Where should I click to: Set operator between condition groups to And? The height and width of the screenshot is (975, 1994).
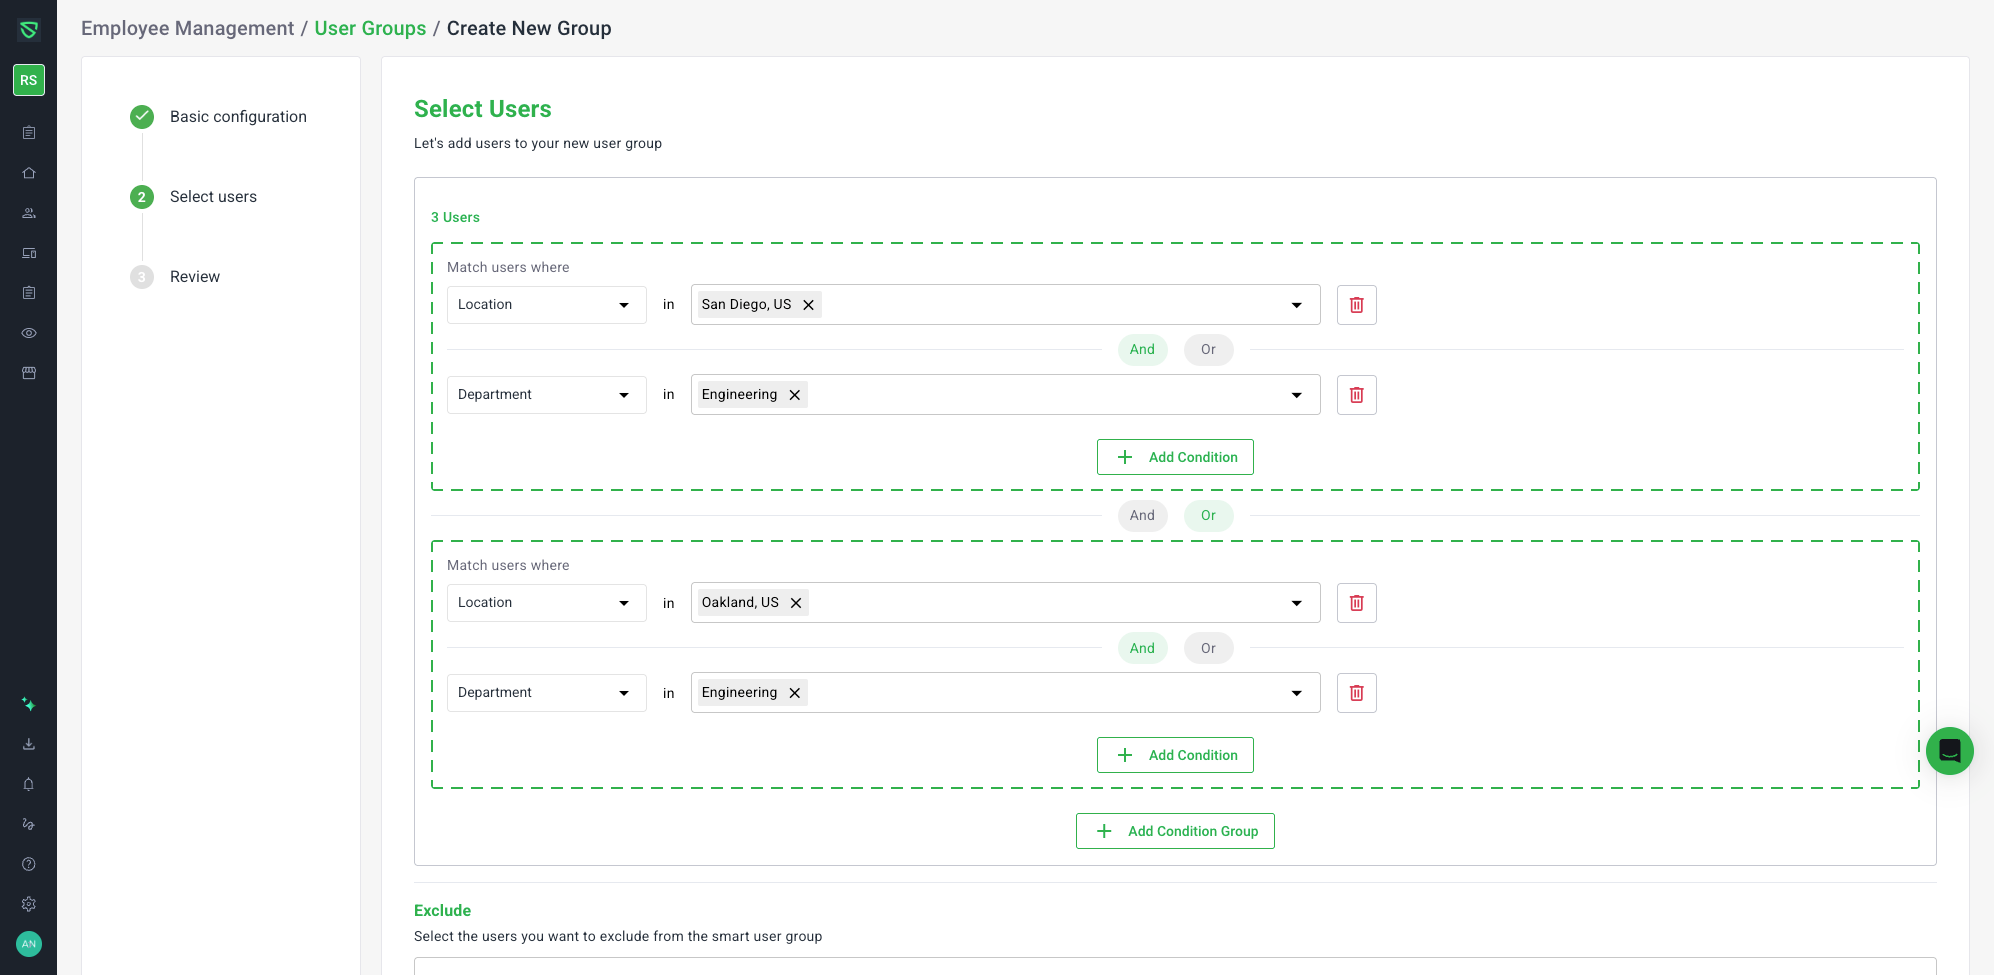point(1142,516)
